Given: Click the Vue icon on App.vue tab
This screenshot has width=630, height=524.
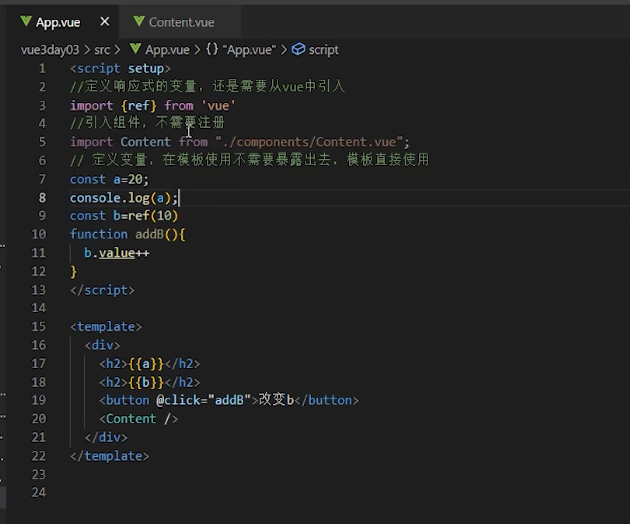Looking at the screenshot, I should [x=26, y=21].
